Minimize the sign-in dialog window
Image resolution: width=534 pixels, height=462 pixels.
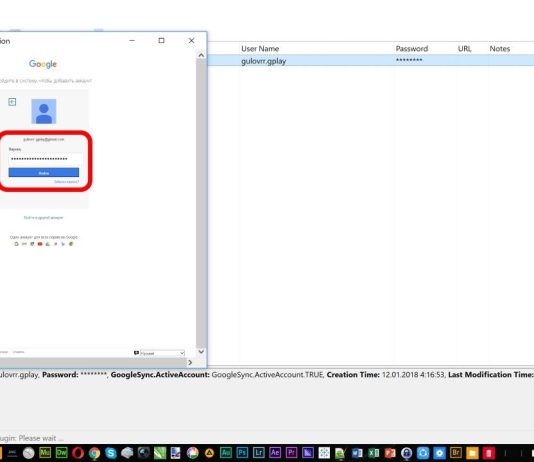point(132,41)
